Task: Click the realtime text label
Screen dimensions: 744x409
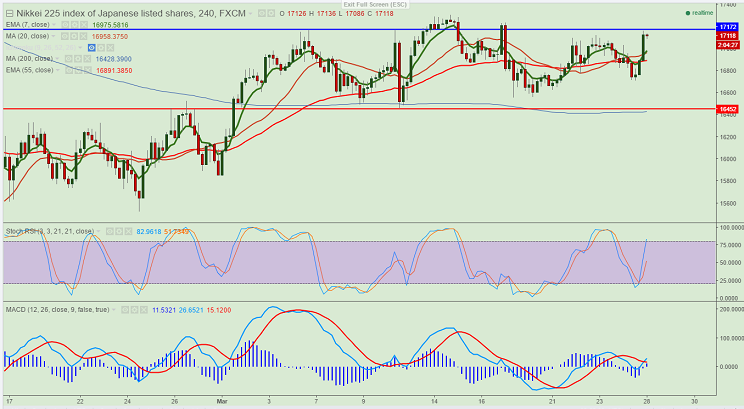Action: point(702,13)
